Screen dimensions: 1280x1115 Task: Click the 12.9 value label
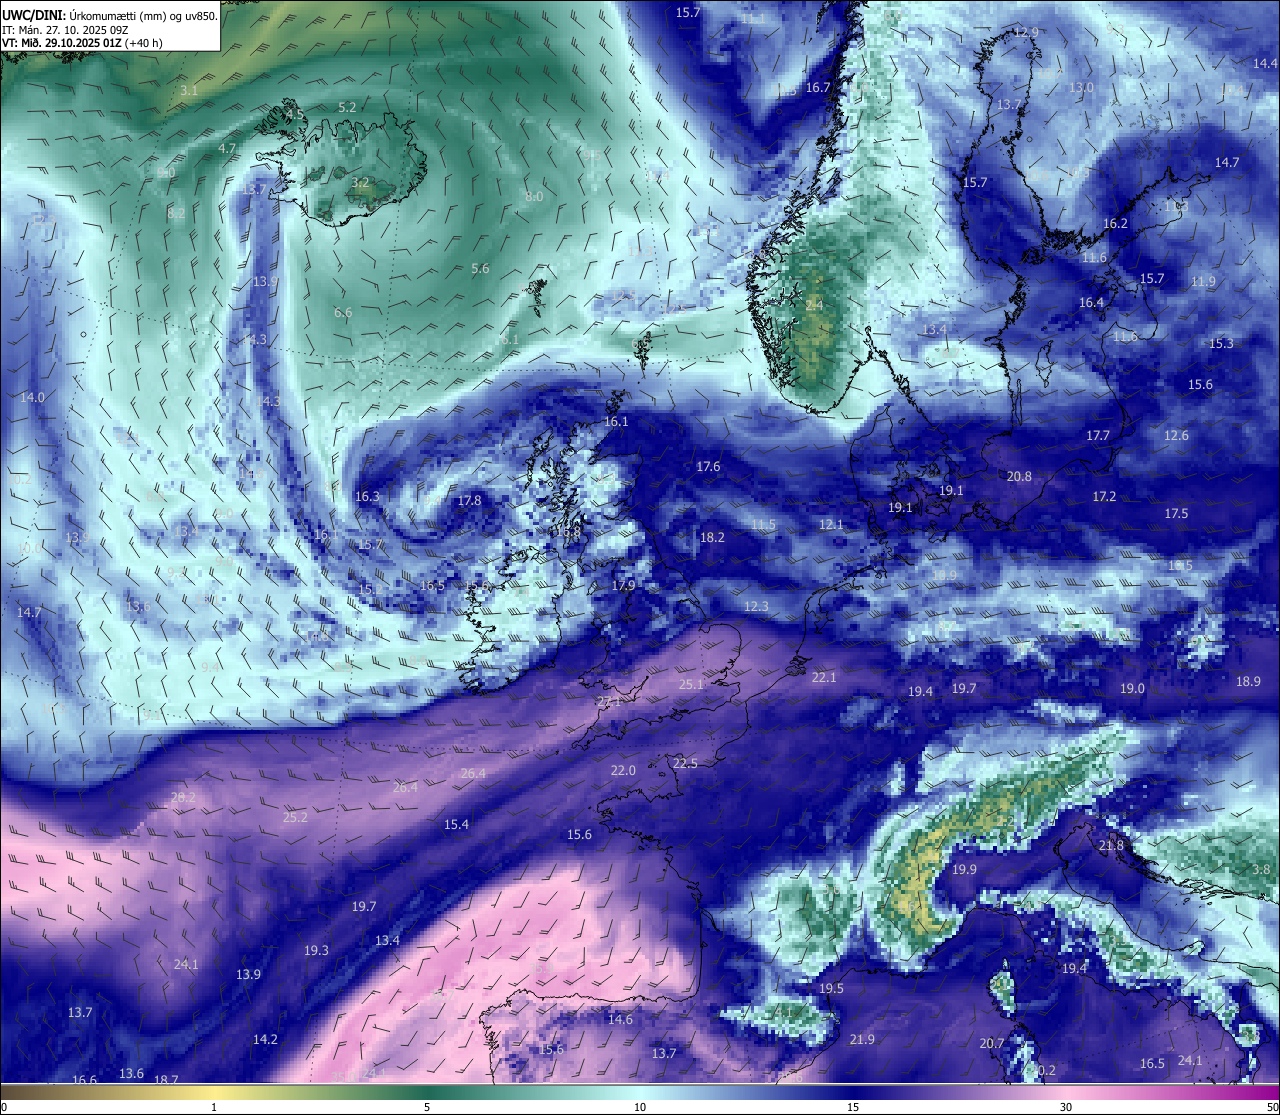[x=1026, y=33]
